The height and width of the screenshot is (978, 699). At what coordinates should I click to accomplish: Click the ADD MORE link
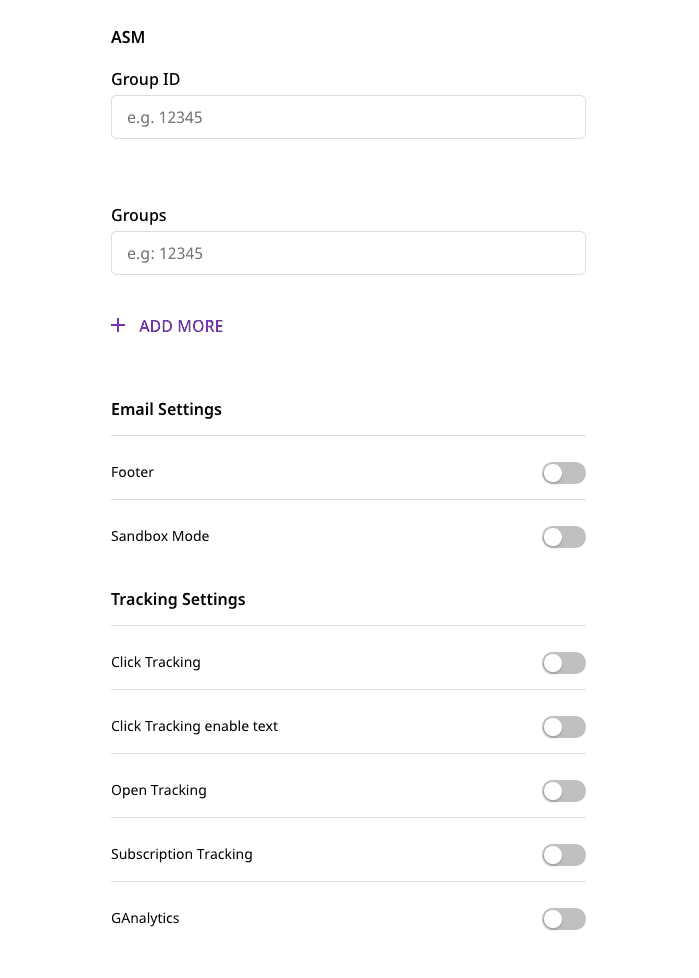tap(180, 326)
